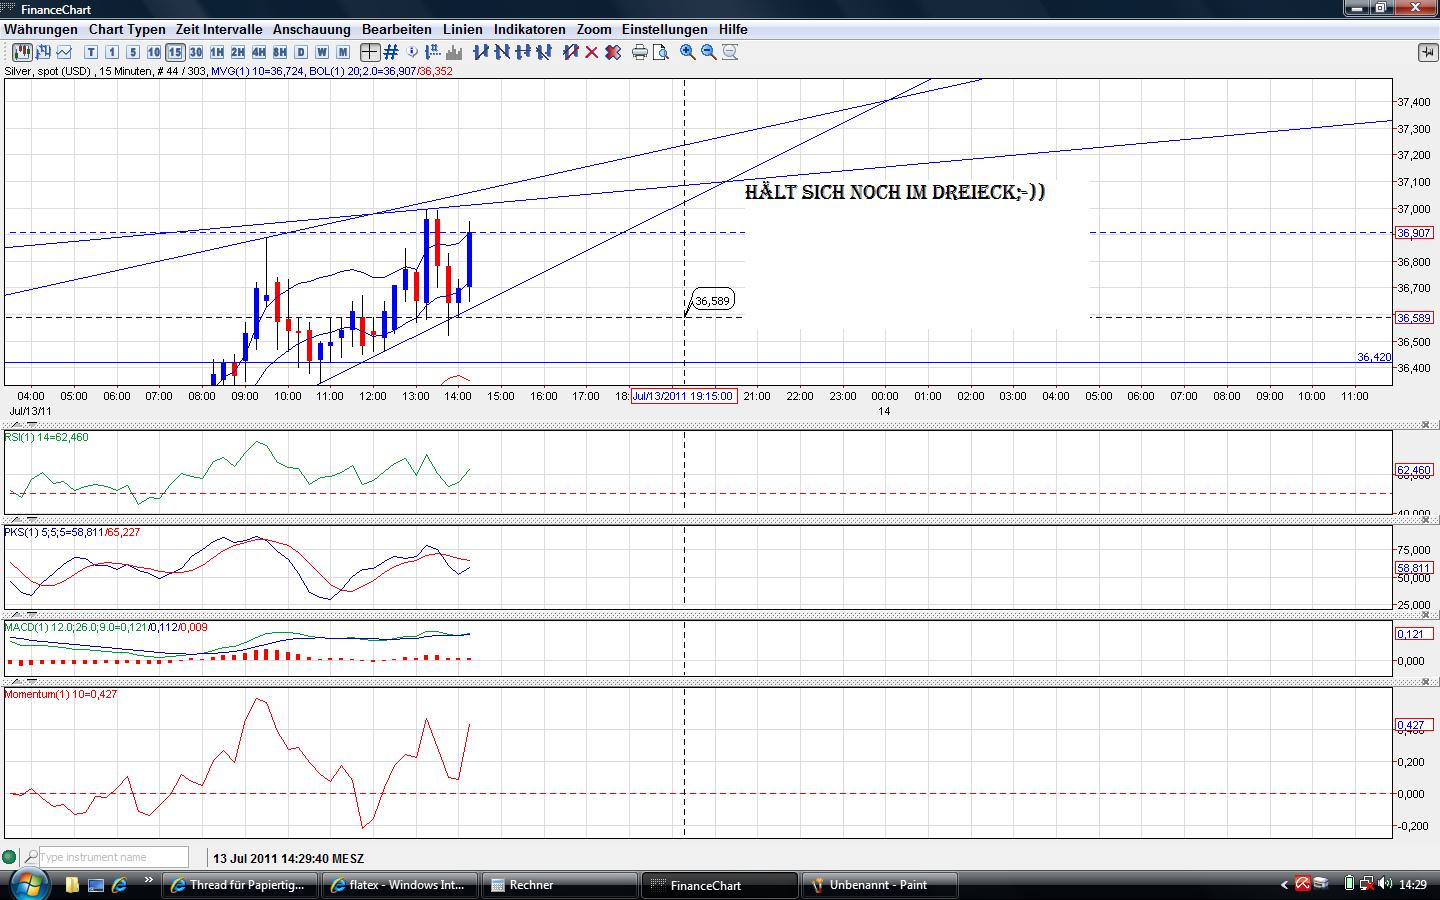The height and width of the screenshot is (900, 1440).
Task: Close the Momentum indicator panel
Action: coord(1427,682)
